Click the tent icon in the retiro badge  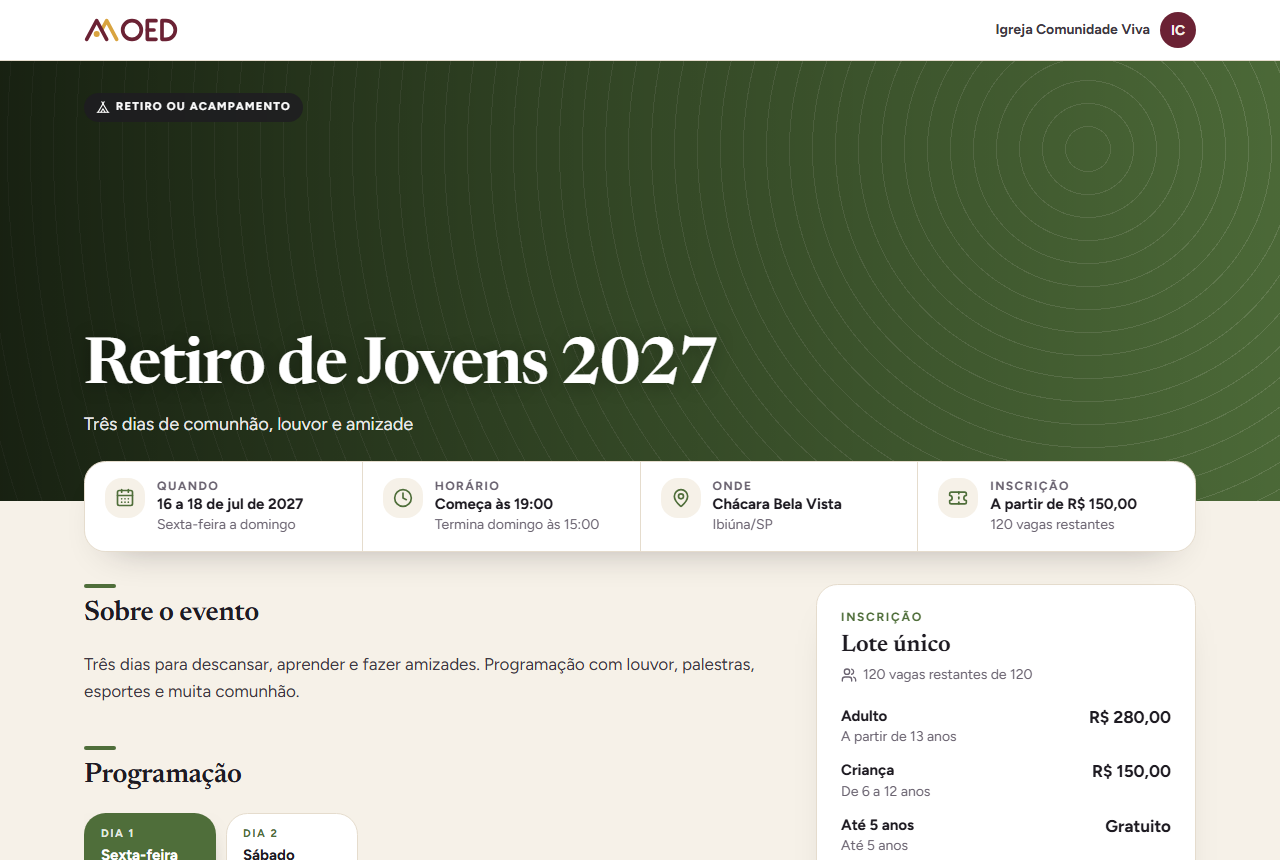point(103,107)
